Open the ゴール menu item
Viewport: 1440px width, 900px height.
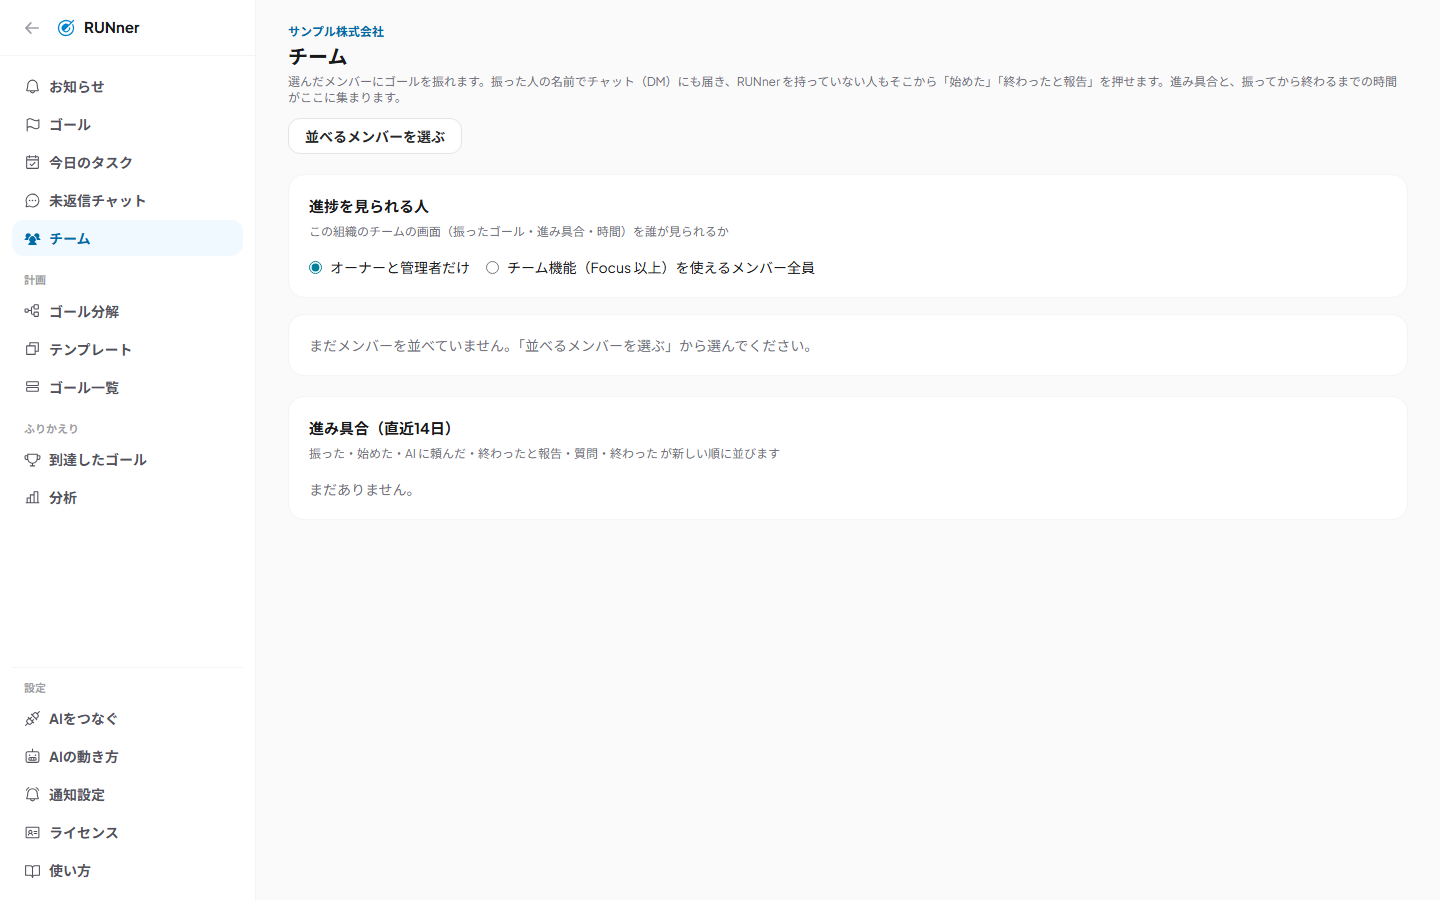coord(127,125)
